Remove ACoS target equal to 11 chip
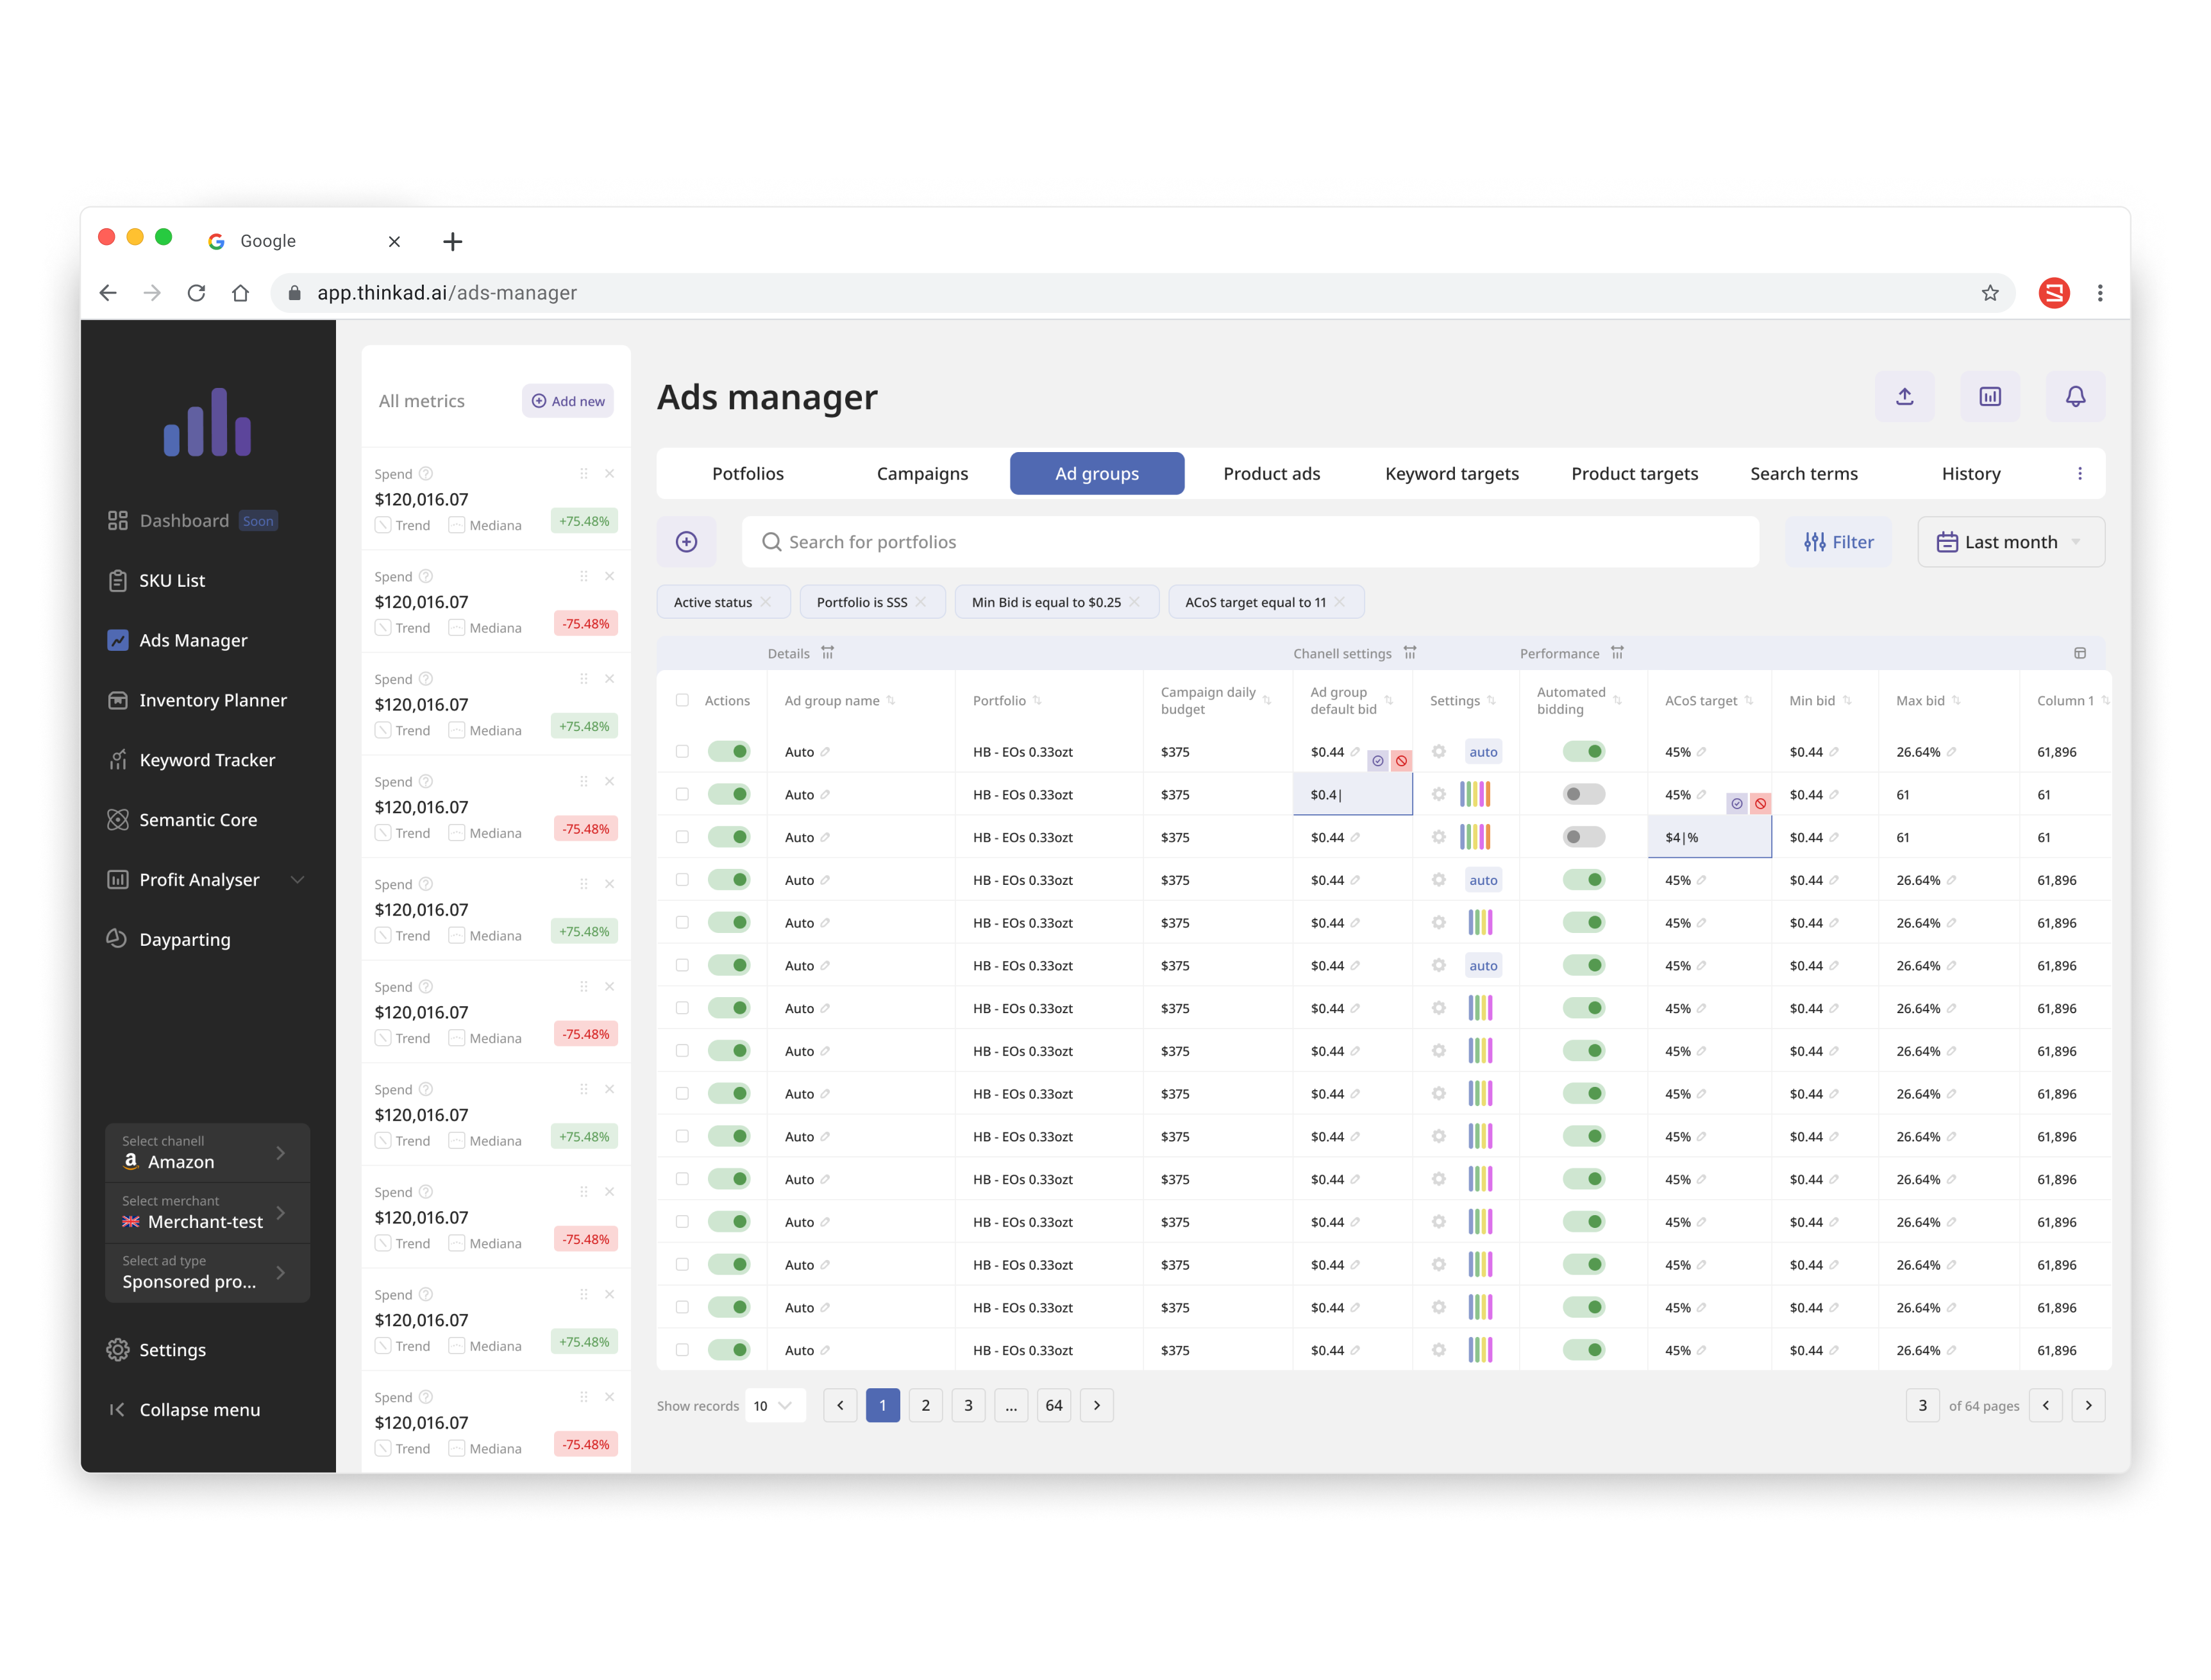This screenshot has width=2211, height=1680. (x=1339, y=602)
